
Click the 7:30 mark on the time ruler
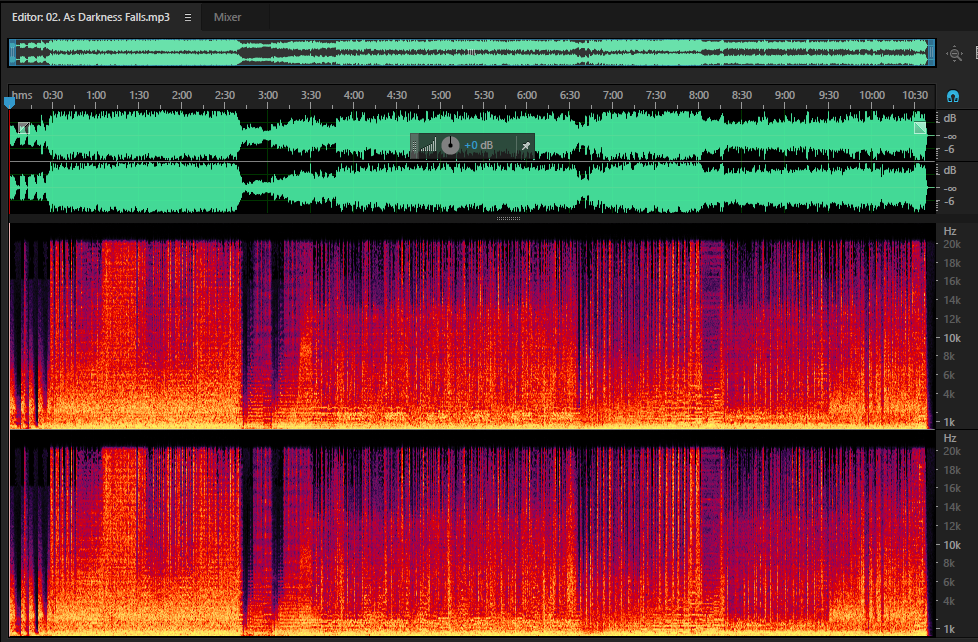(656, 95)
